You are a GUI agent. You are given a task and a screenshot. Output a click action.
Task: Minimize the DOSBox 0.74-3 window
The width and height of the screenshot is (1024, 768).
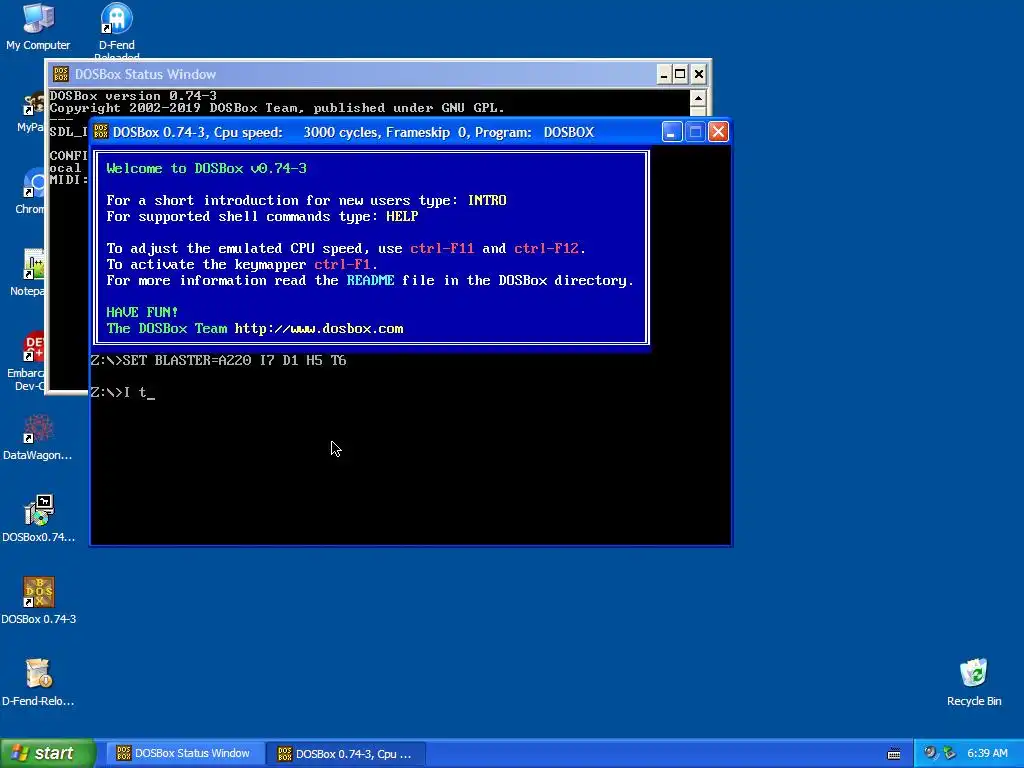(x=671, y=132)
